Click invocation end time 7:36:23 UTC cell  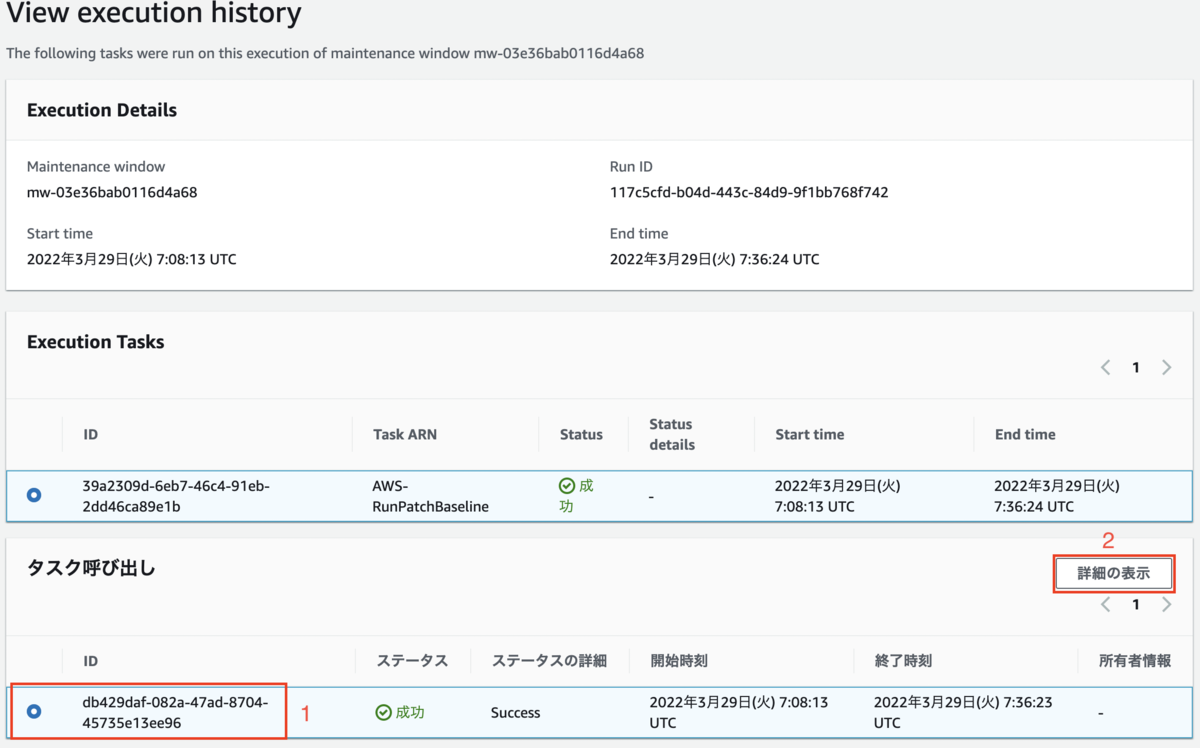(964, 712)
